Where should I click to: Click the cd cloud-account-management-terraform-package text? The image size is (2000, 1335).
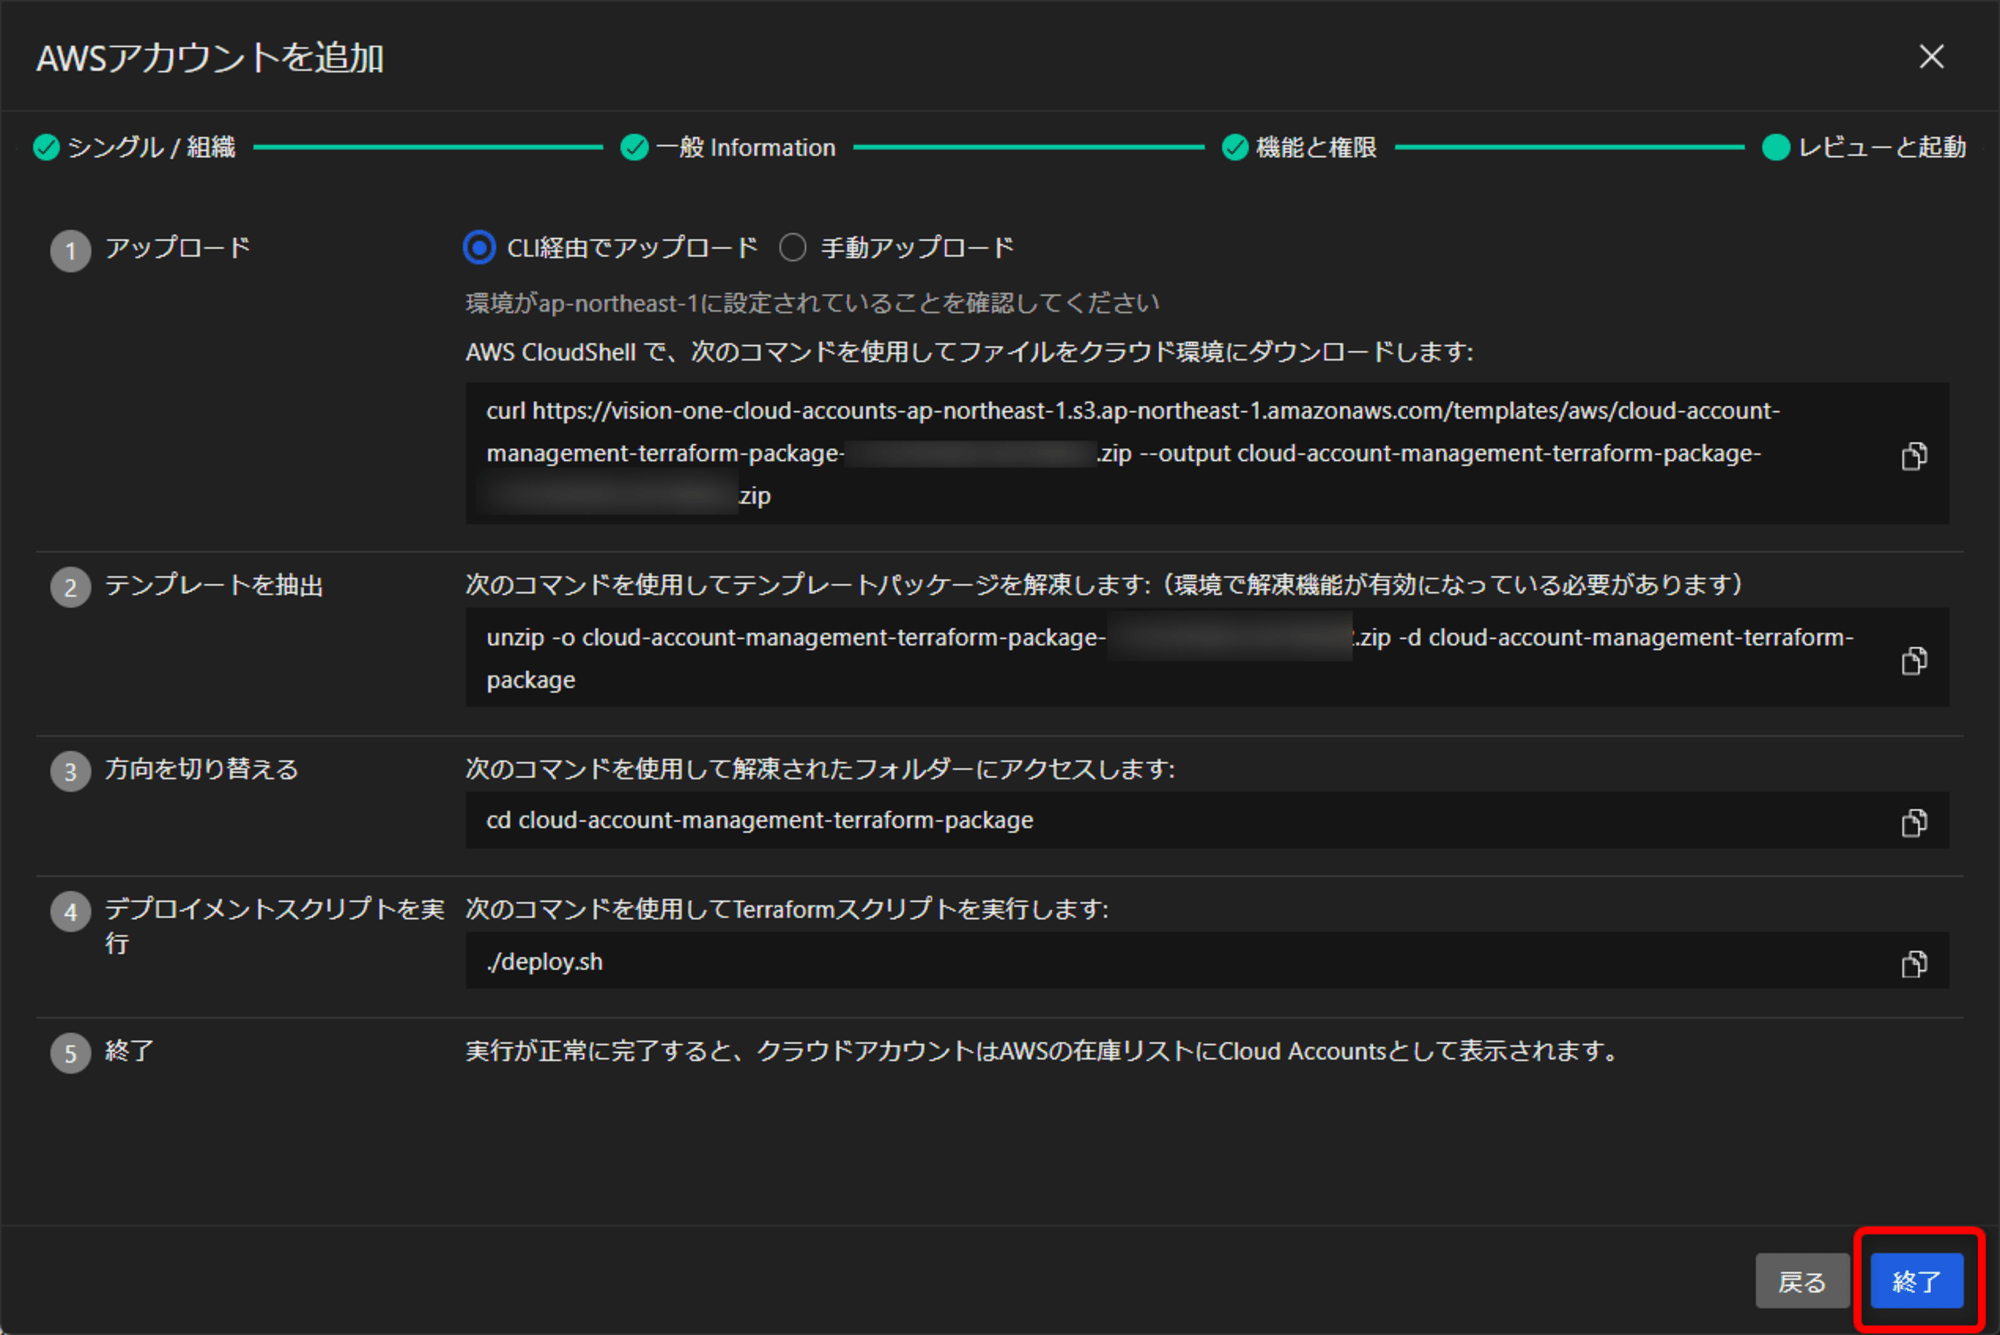(760, 820)
